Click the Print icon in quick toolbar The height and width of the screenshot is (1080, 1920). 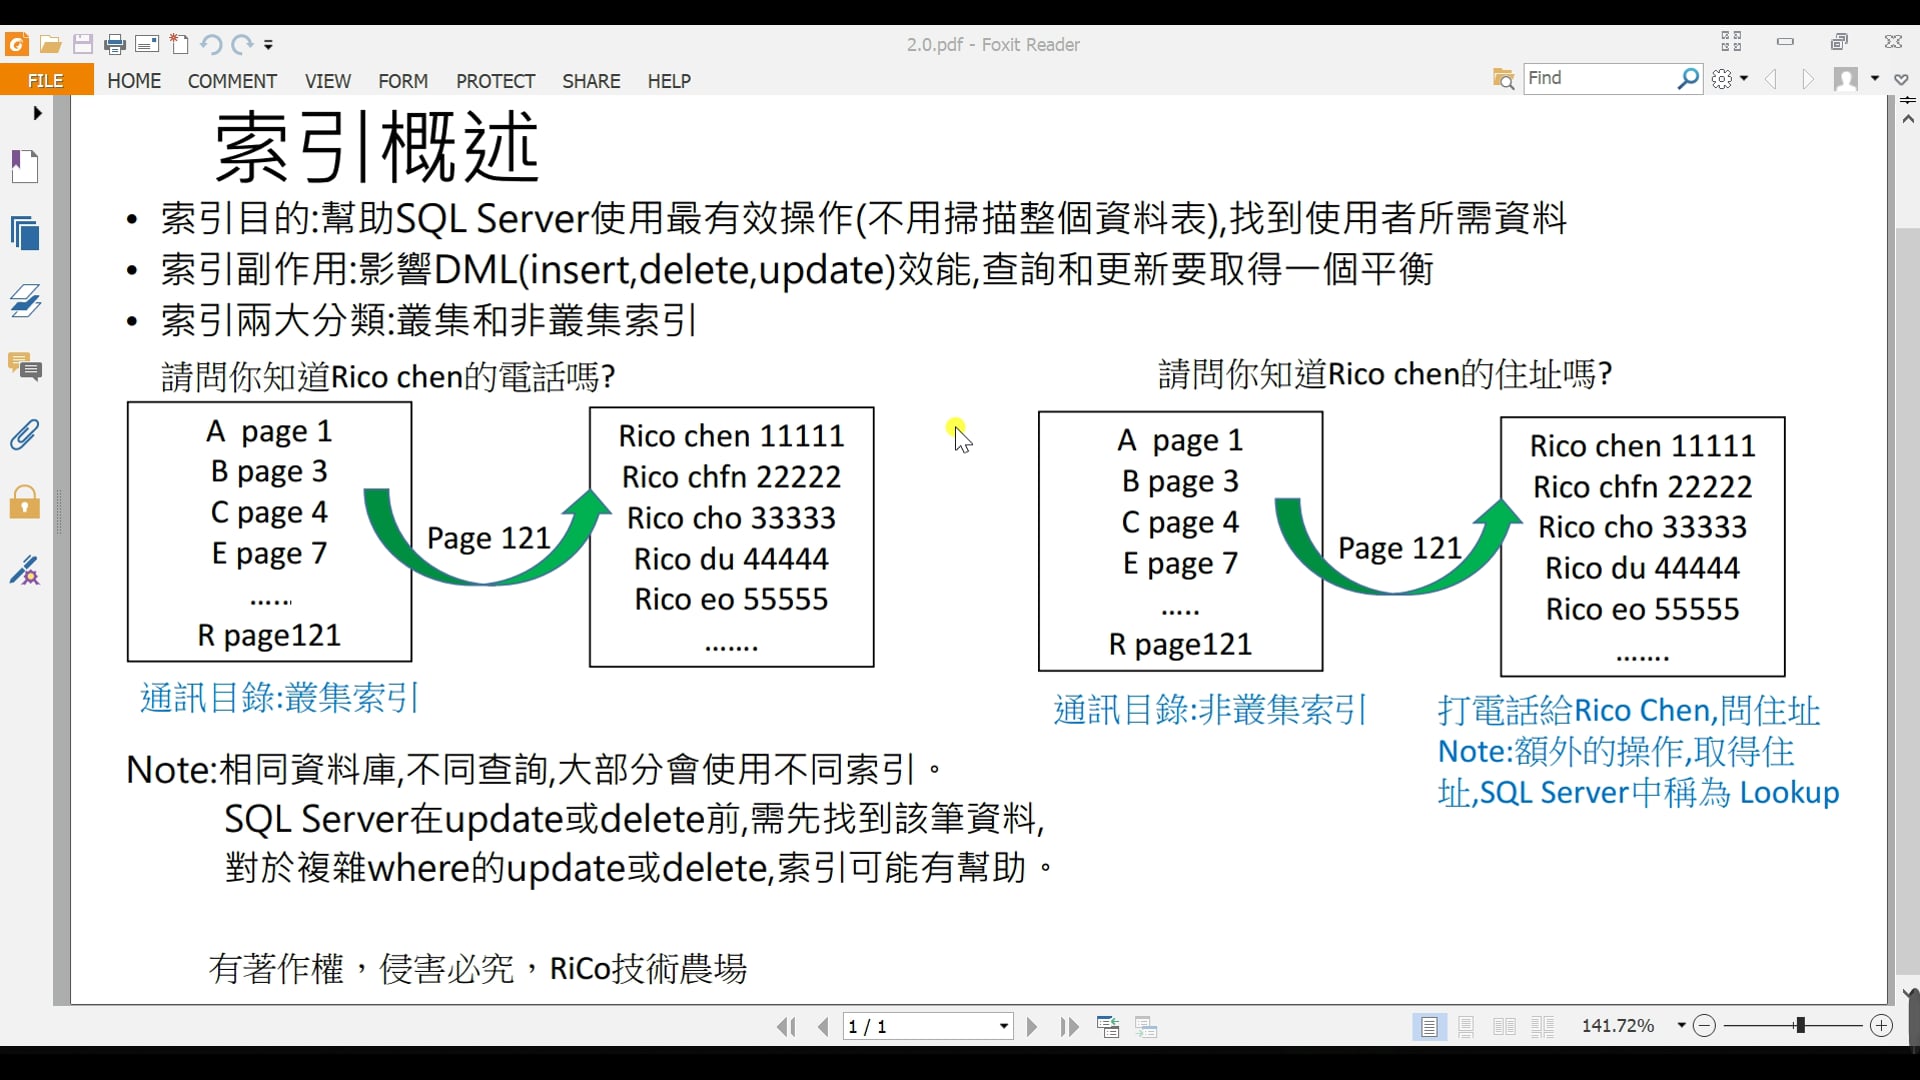(115, 44)
